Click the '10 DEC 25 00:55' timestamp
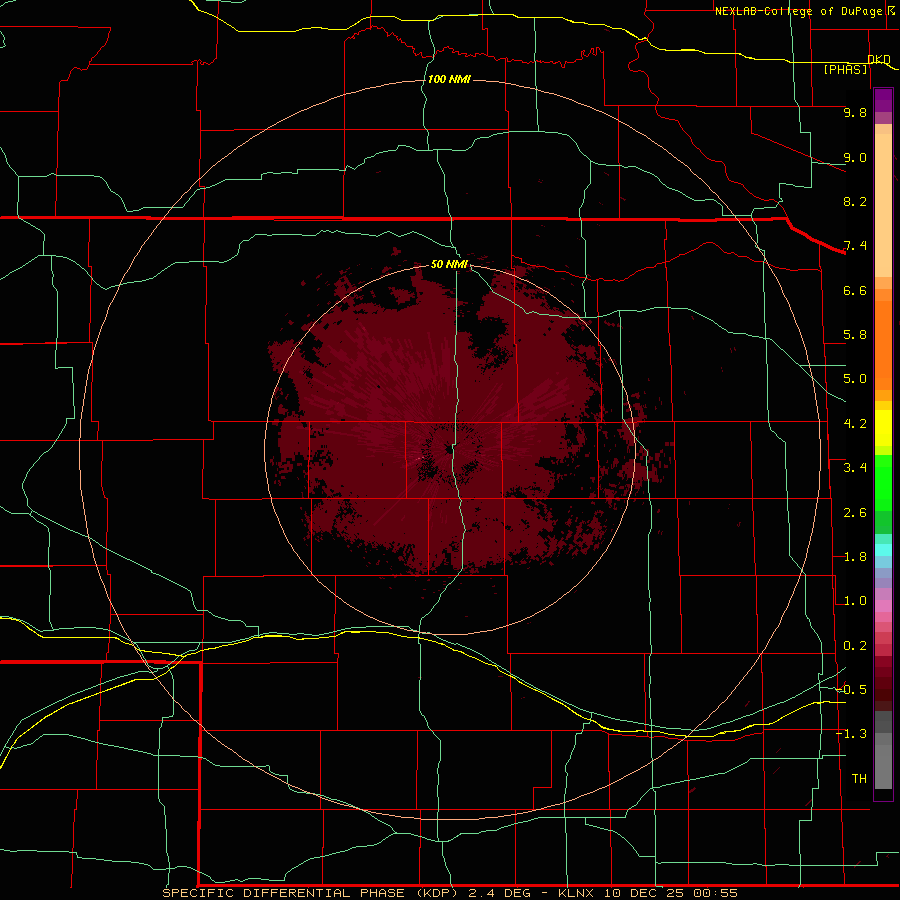 [x=670, y=893]
